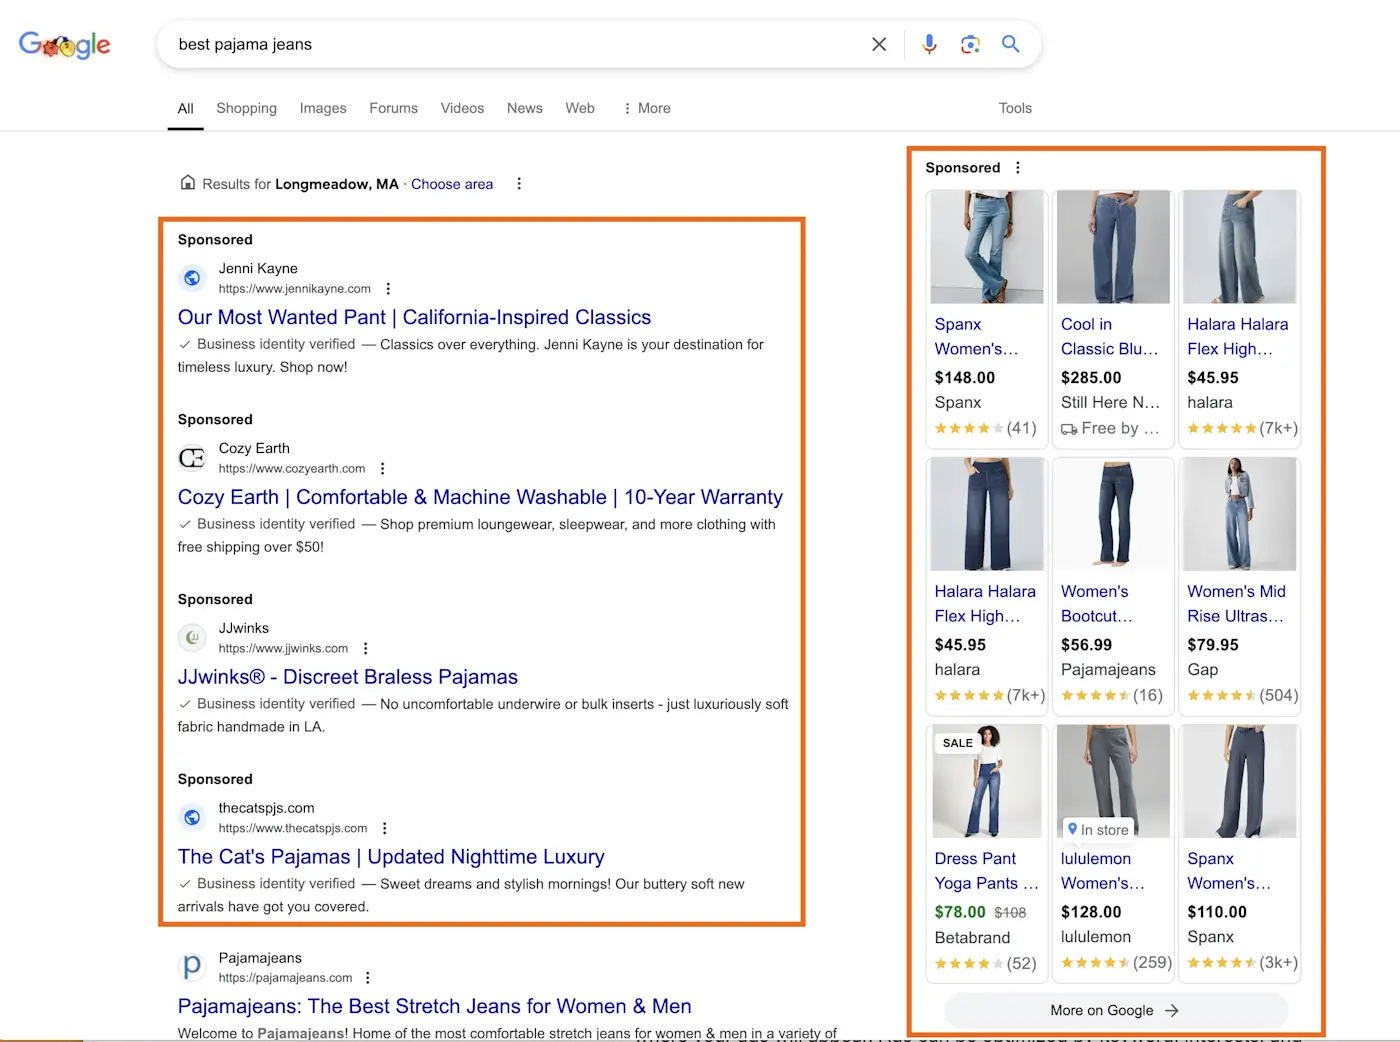The height and width of the screenshot is (1042, 1400).
Task: Open Our Most Wanted Pant ad link
Action: pyautogui.click(x=414, y=317)
